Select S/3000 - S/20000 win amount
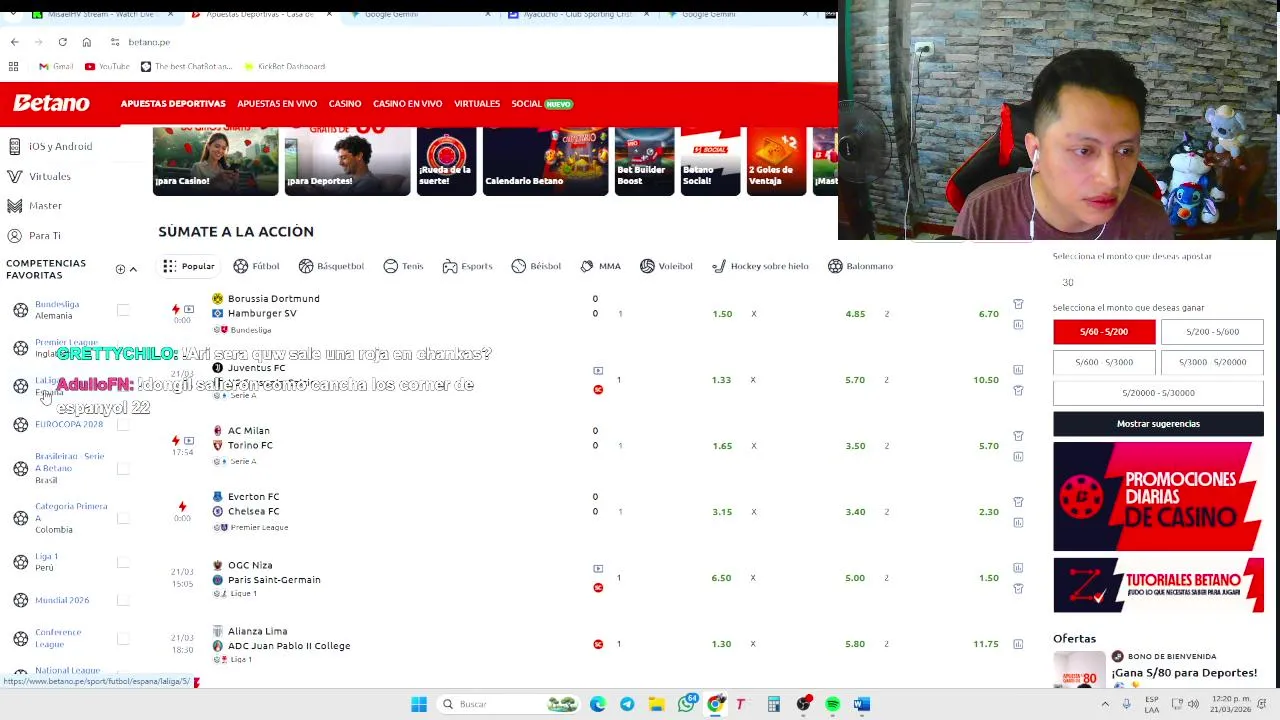 (1212, 362)
